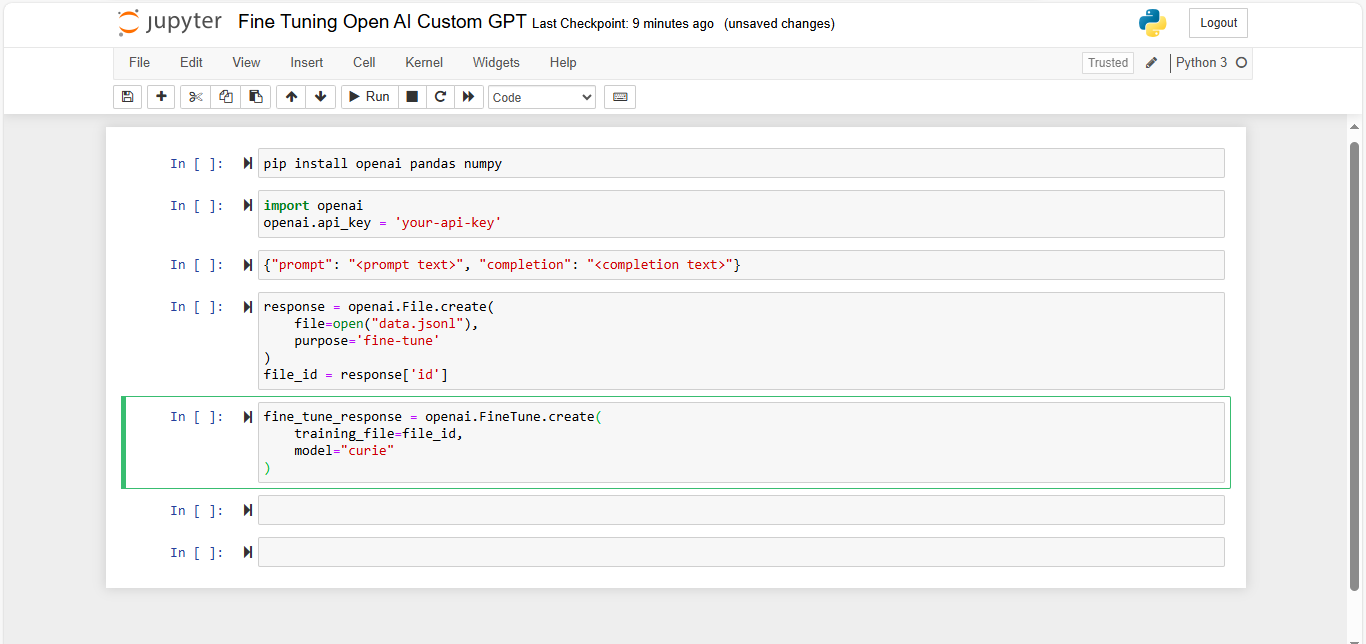Restart kernel and run all via fast-forward icon

coord(468,96)
